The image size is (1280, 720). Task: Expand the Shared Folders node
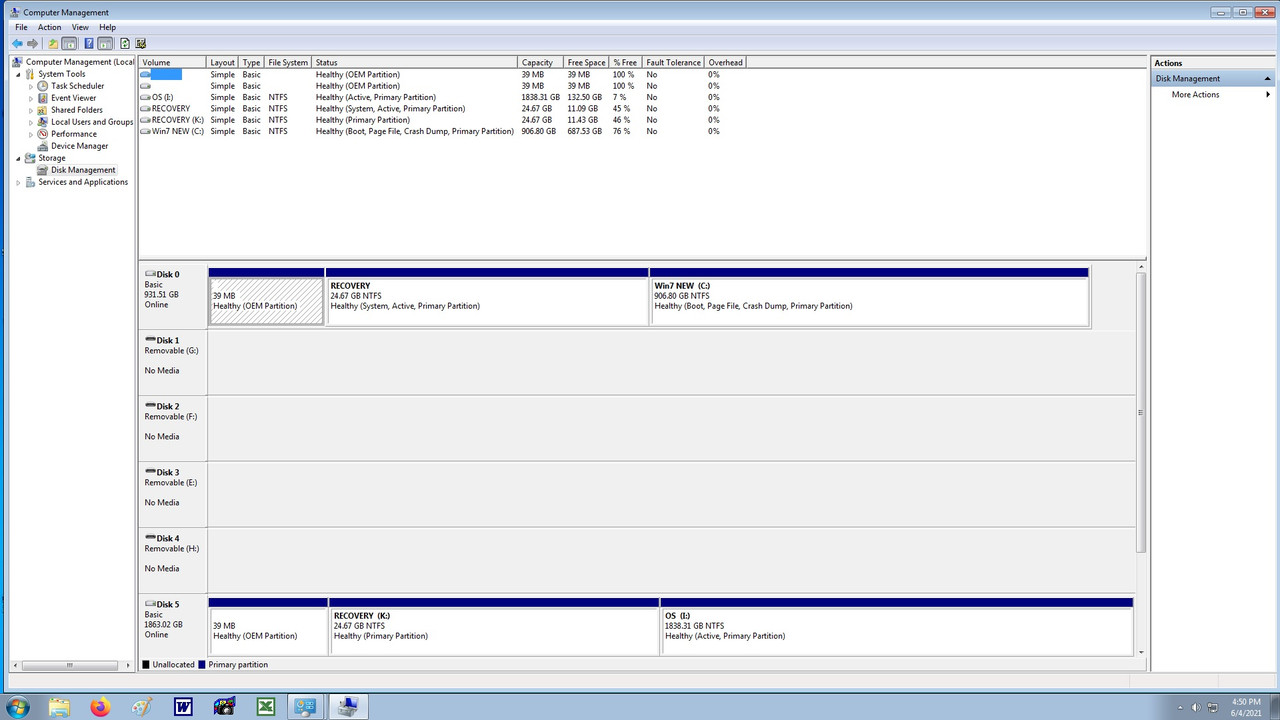point(30,109)
